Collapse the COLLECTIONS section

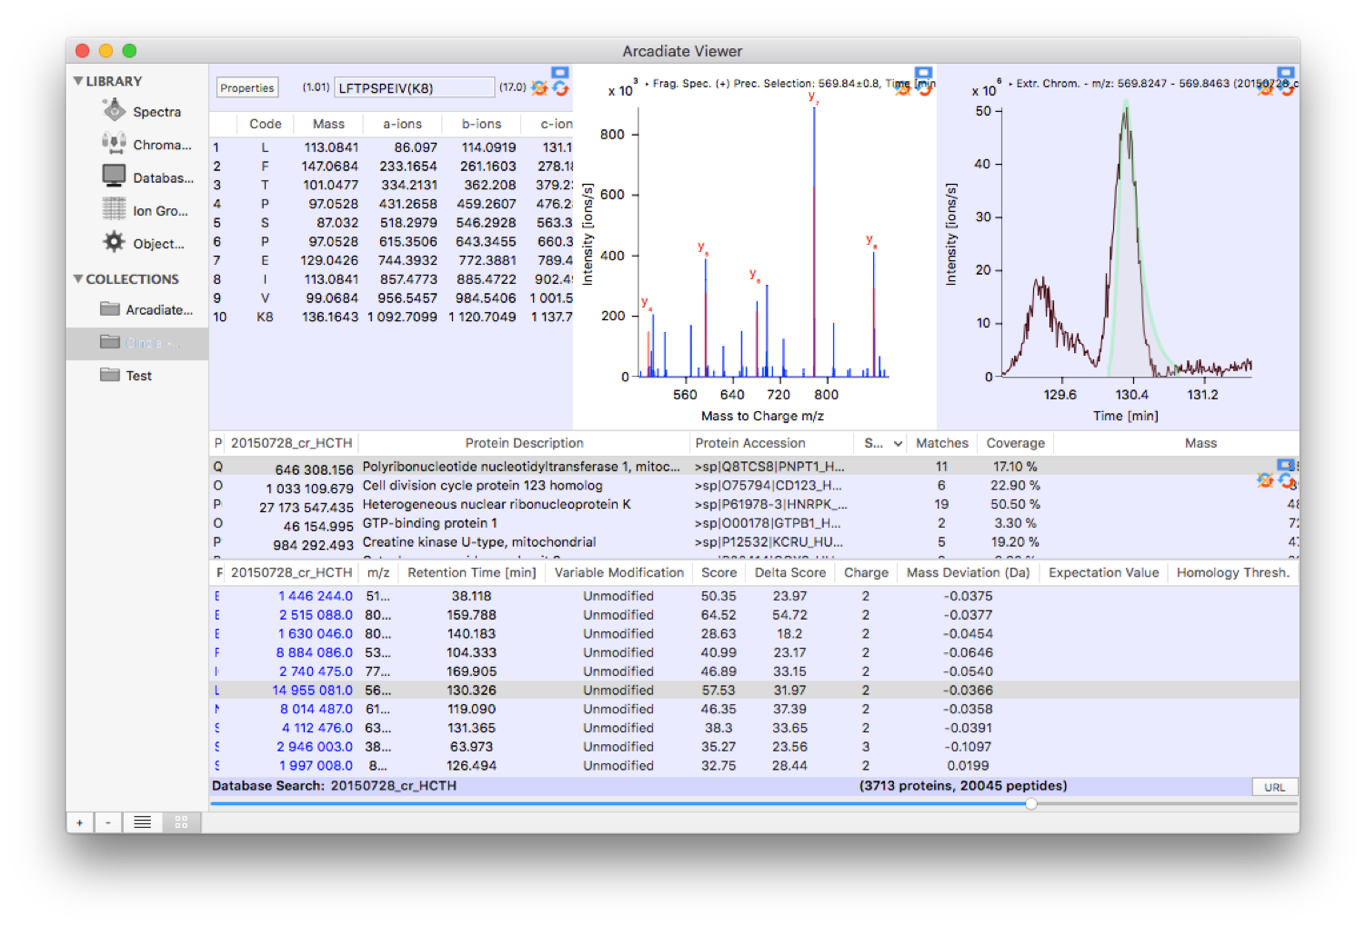click(78, 279)
